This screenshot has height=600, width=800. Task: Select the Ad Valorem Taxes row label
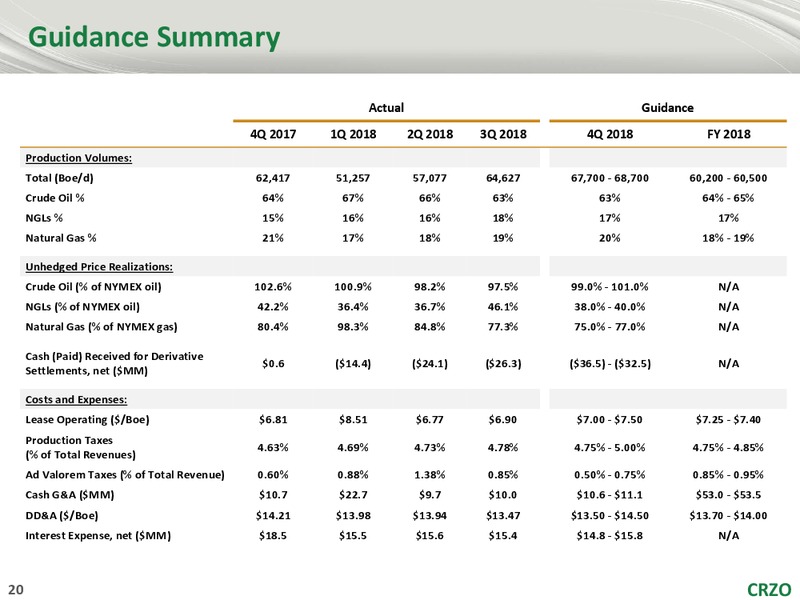coord(125,475)
